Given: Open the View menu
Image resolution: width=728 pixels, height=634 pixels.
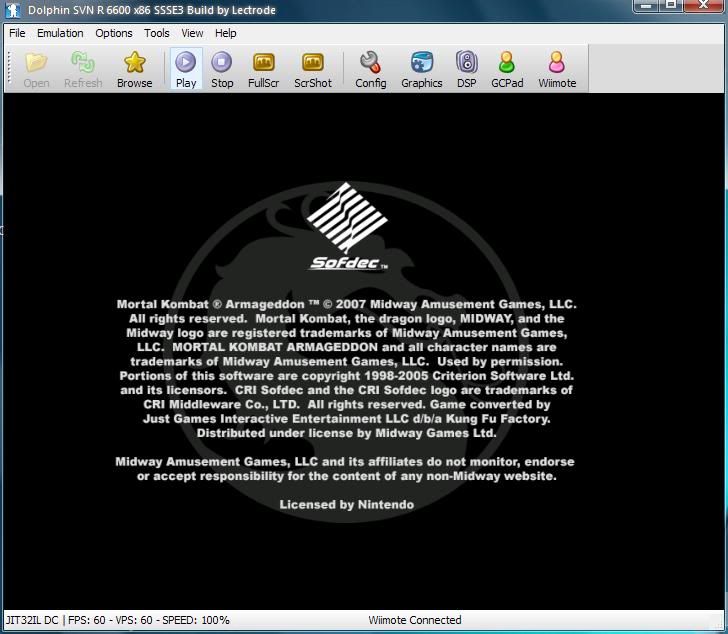Looking at the screenshot, I should (192, 33).
